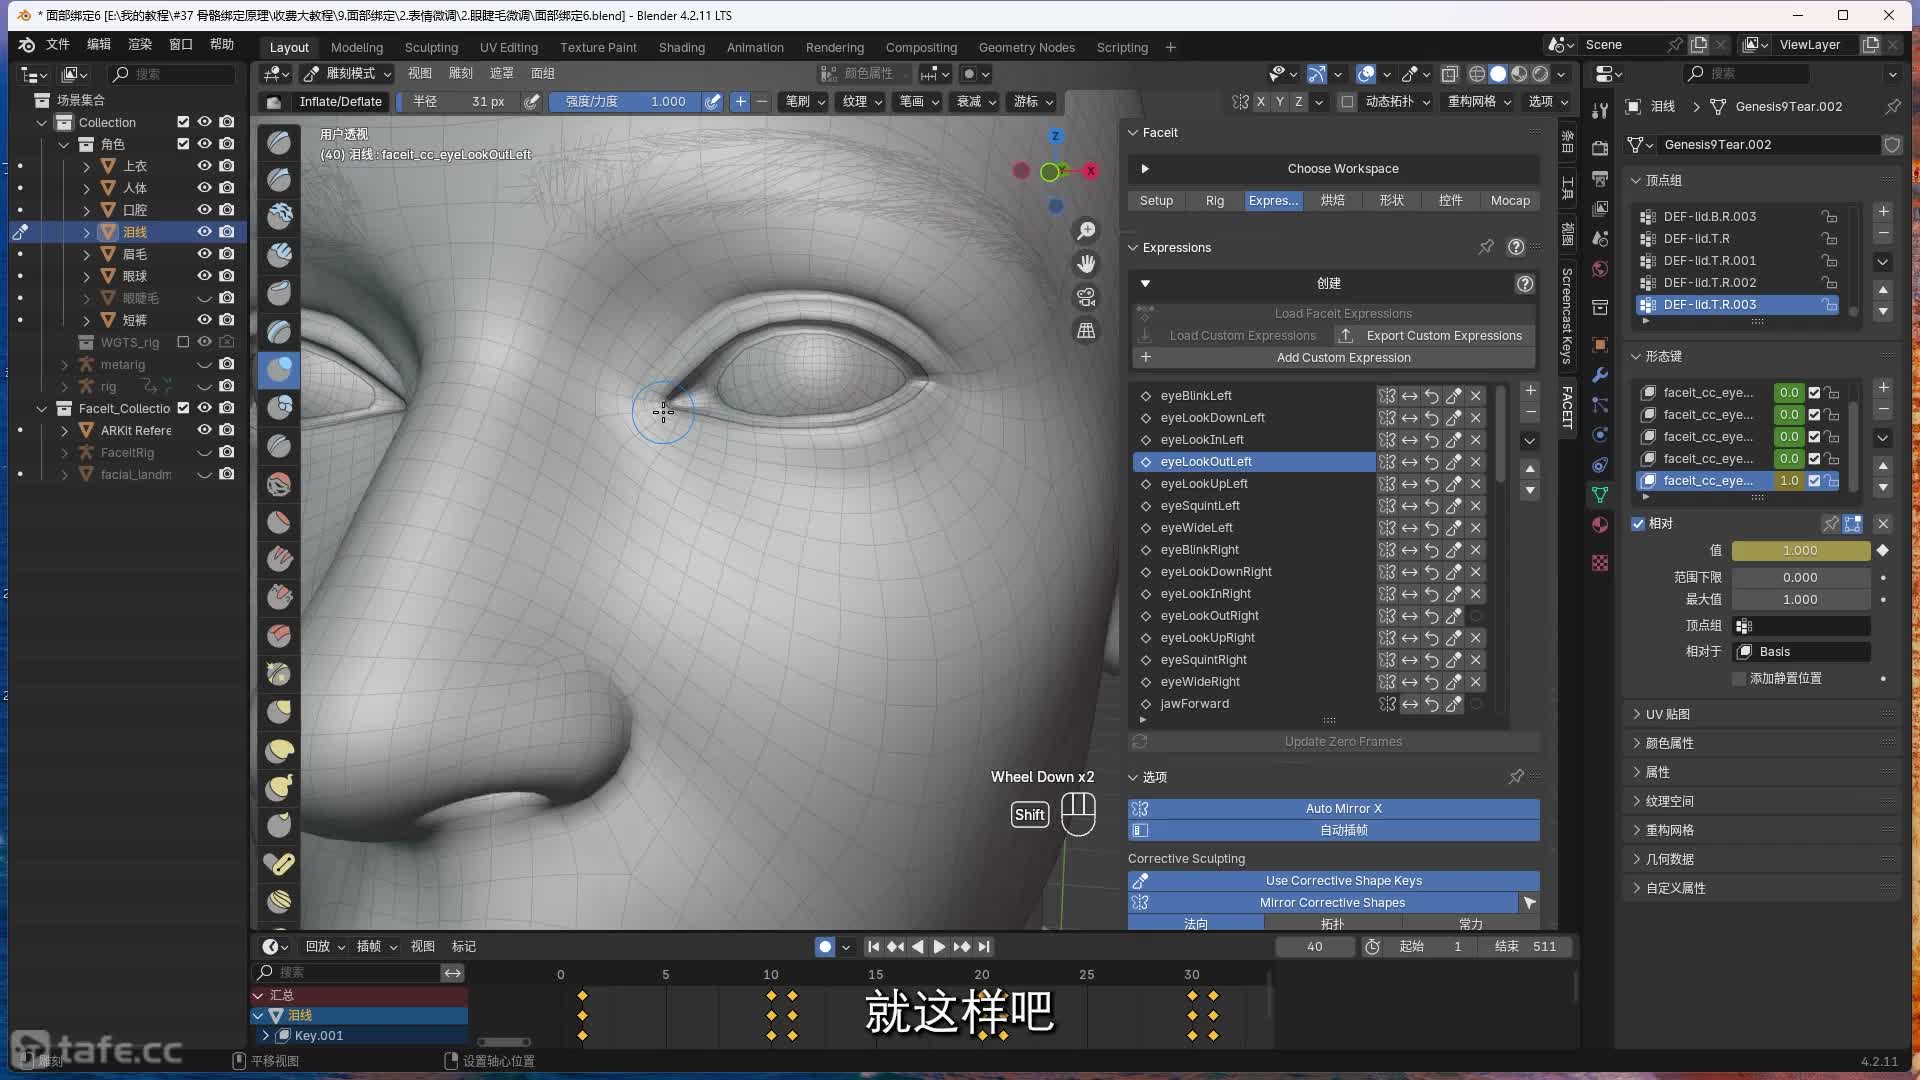1920x1080 pixels.
Task: Click the brush edit icon for eyeSquintLeft
Action: pos(1454,506)
